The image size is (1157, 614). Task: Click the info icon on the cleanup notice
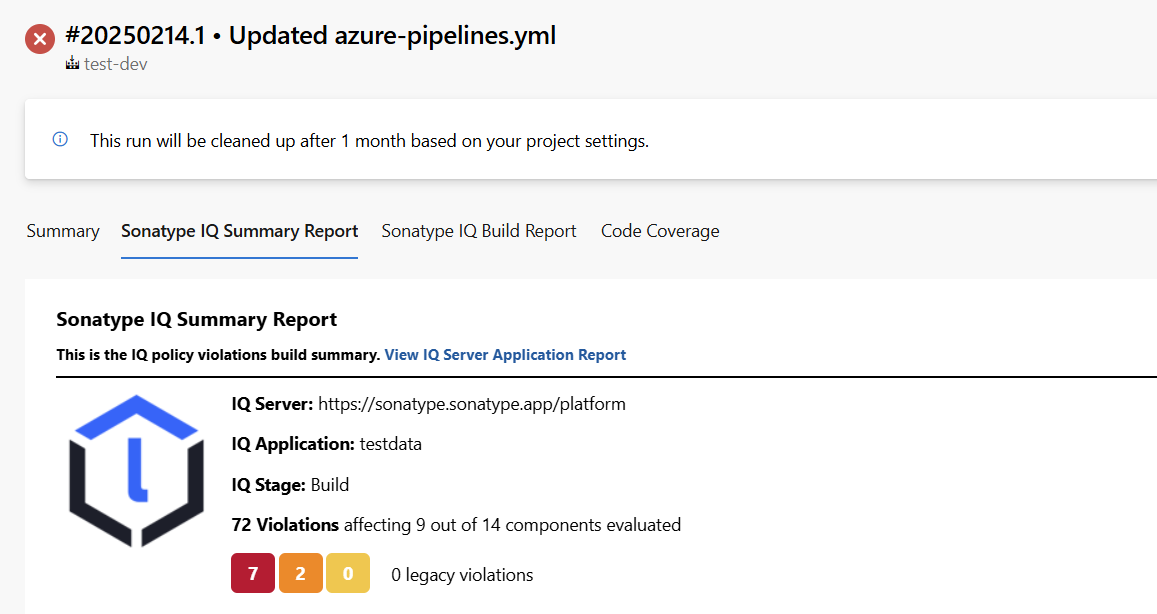60,139
